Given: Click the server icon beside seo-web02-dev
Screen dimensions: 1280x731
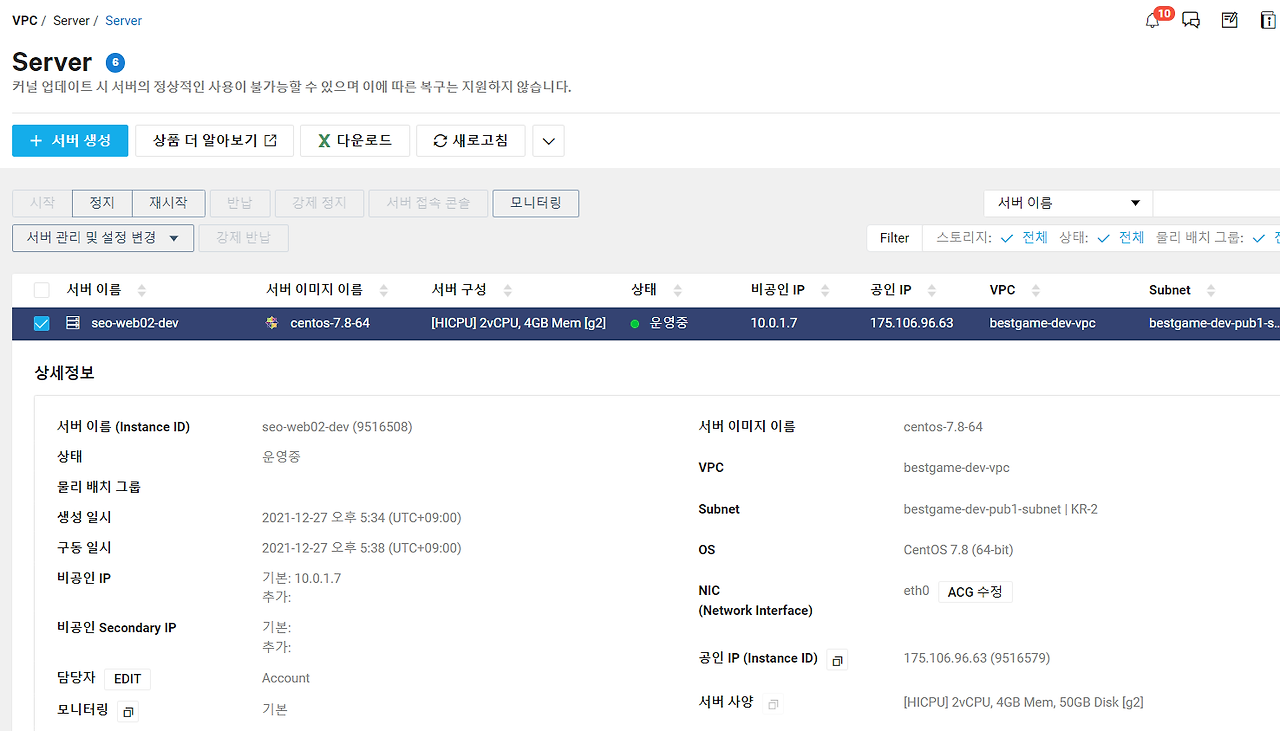Looking at the screenshot, I should (72, 323).
